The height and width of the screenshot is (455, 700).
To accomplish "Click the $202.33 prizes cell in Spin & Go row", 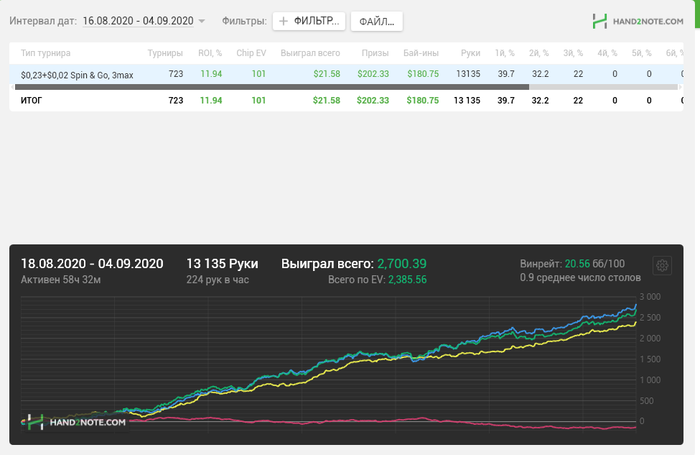I will coord(373,74).
